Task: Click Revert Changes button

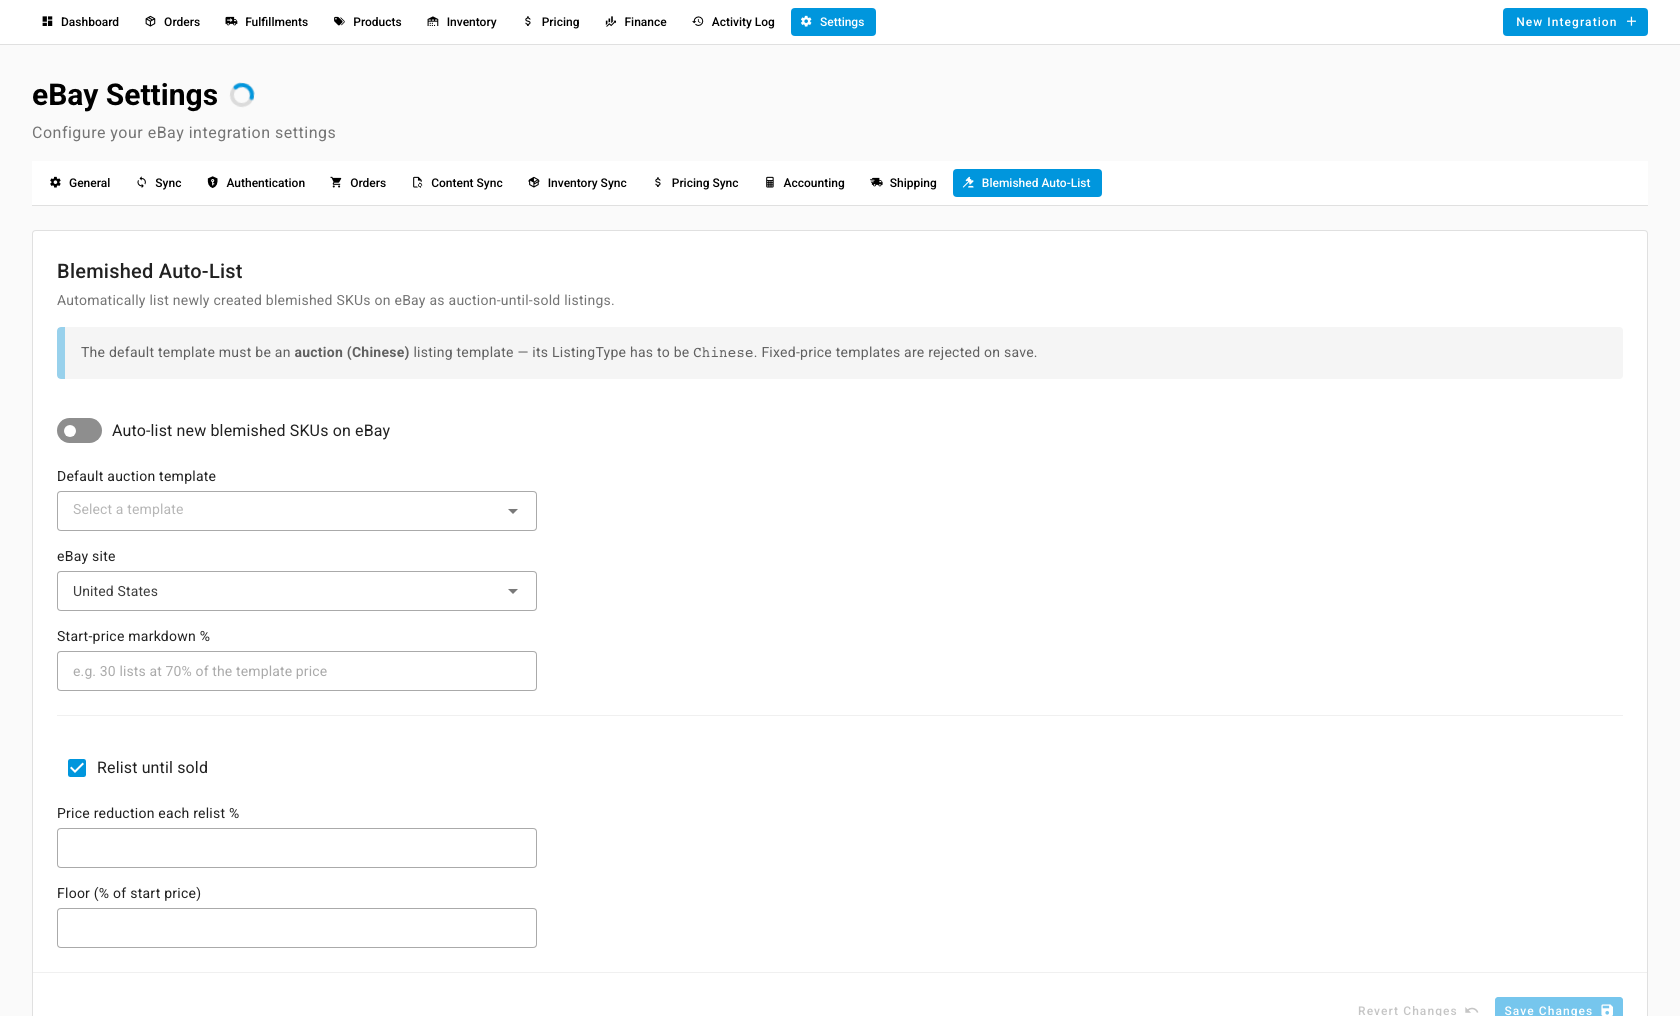Action: click(1417, 1008)
